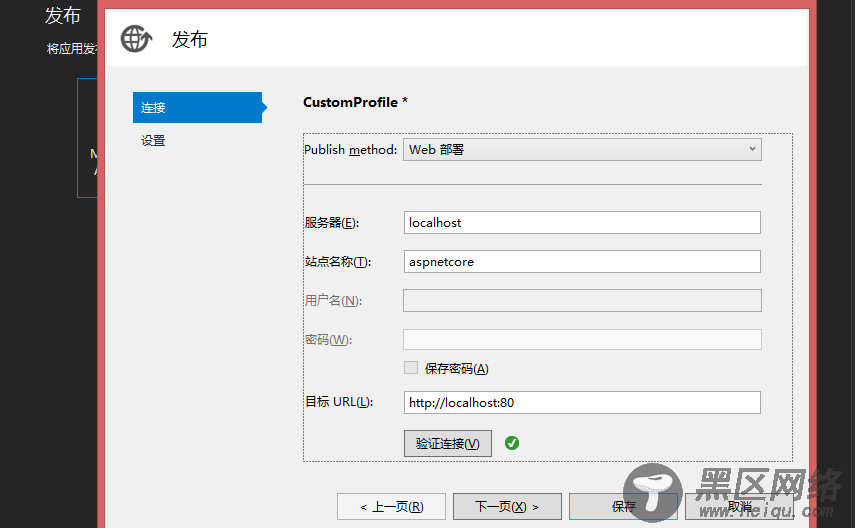
Task: Toggle the 保存密码(A) checkbox
Action: coord(411,368)
